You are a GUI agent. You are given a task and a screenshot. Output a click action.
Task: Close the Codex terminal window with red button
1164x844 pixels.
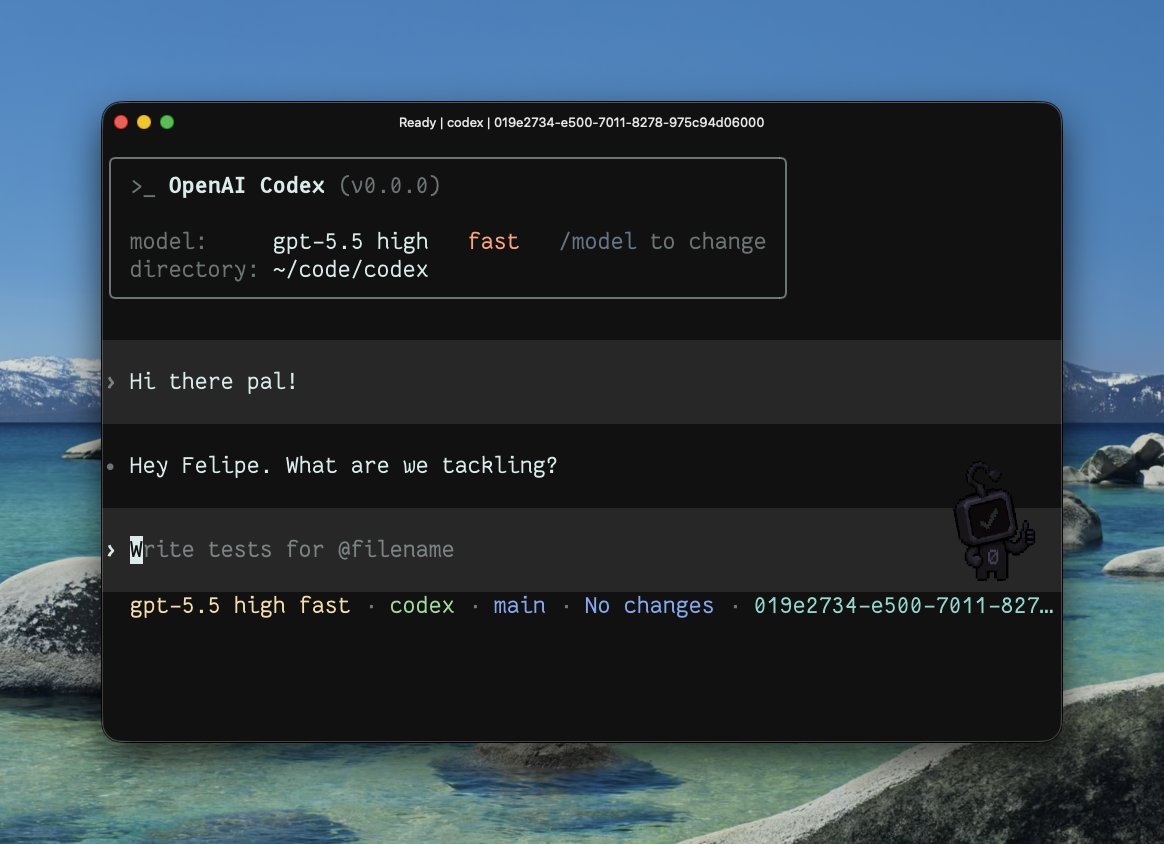(x=121, y=122)
